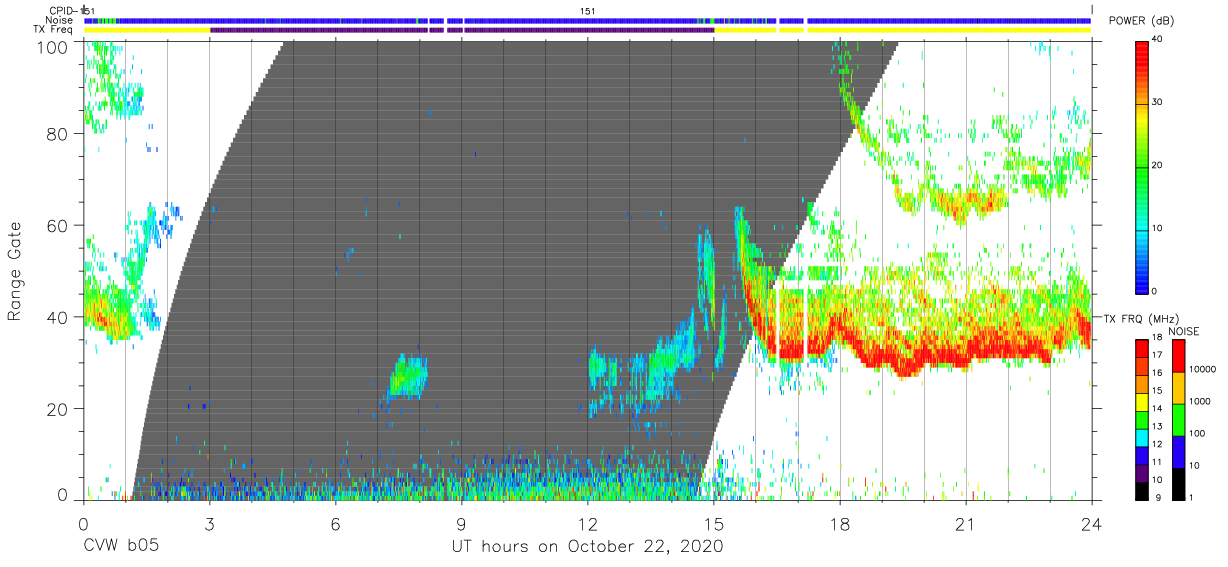Select the NOISE legend title
The height and width of the screenshot is (567, 1228).
point(1184,330)
